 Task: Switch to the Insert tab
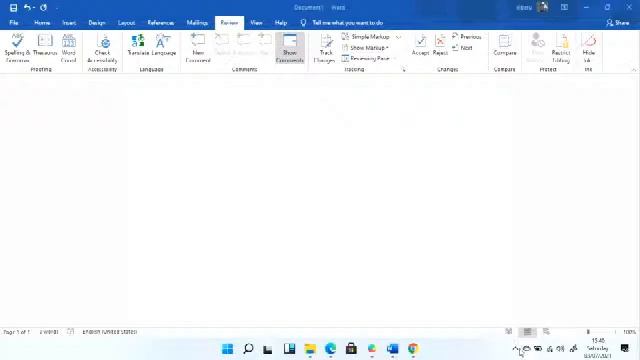point(69,23)
